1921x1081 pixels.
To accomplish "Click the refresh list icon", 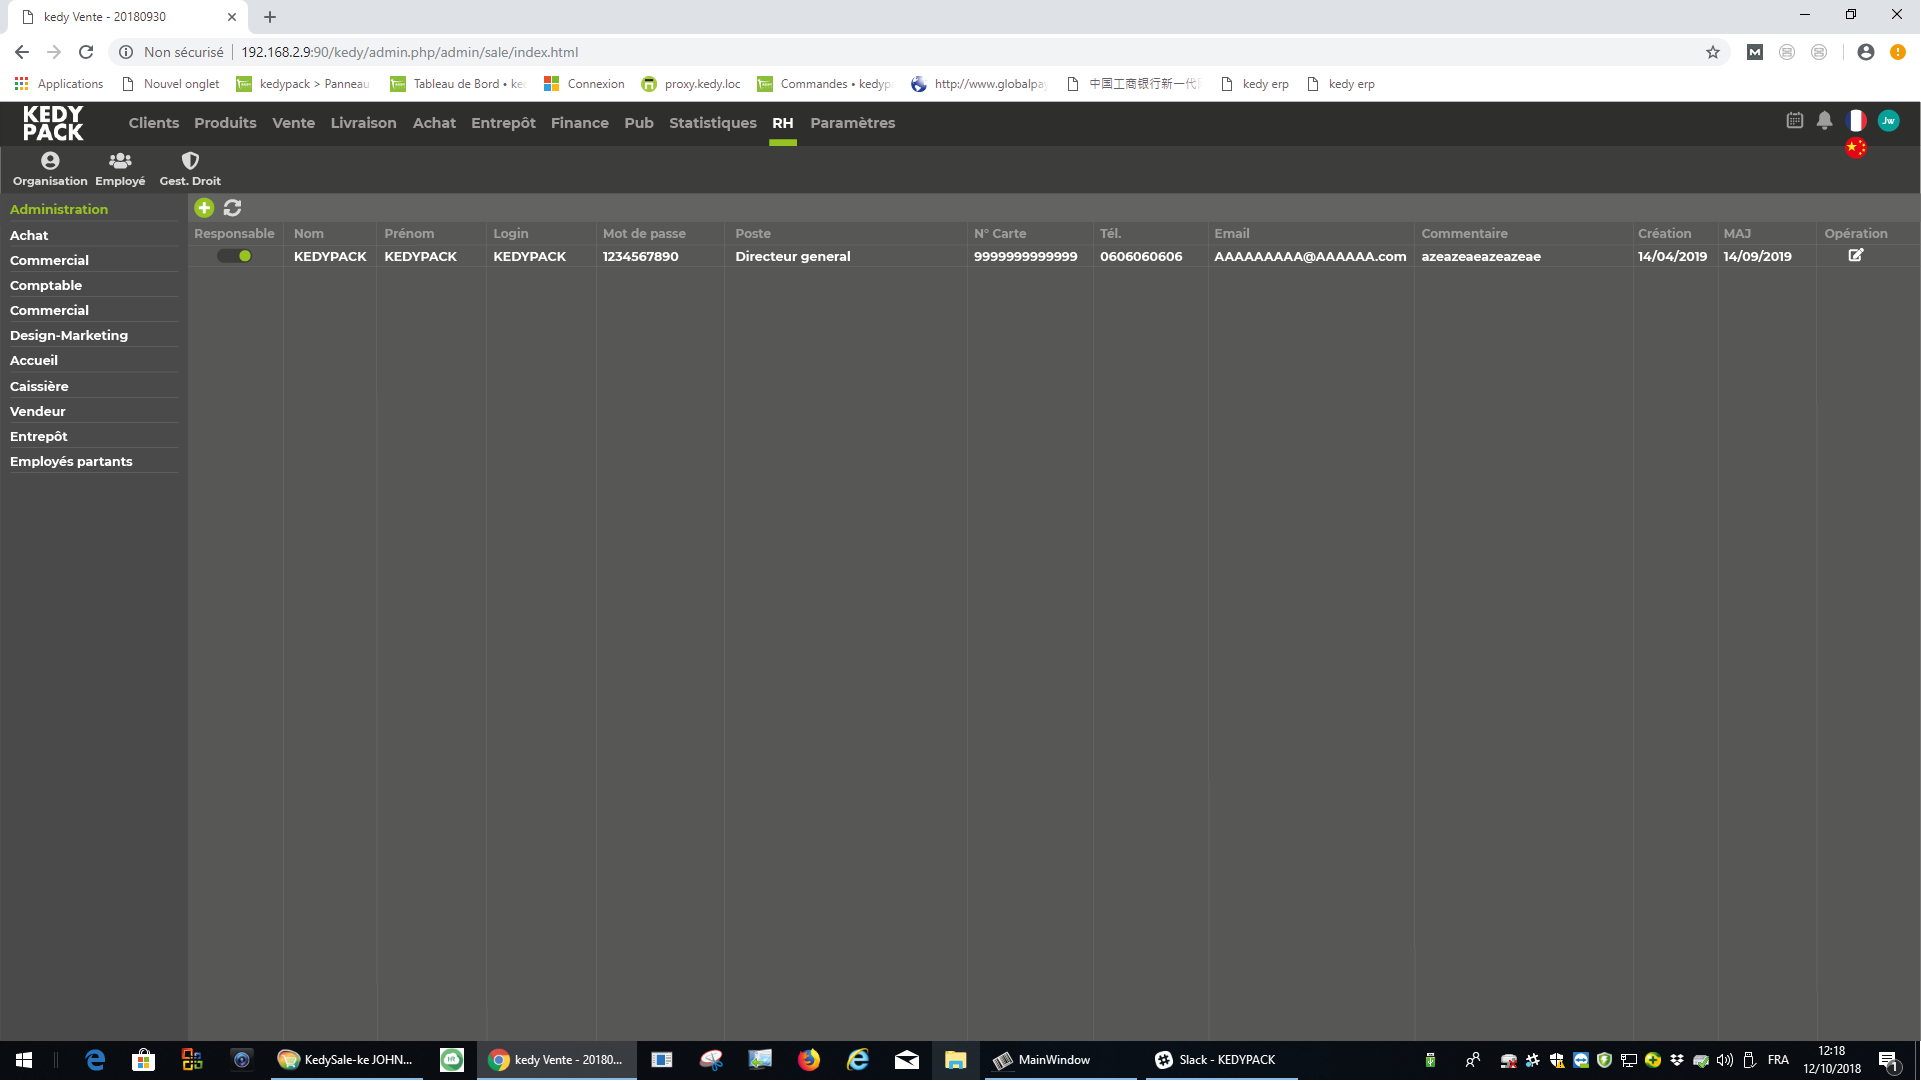I will coord(232,208).
